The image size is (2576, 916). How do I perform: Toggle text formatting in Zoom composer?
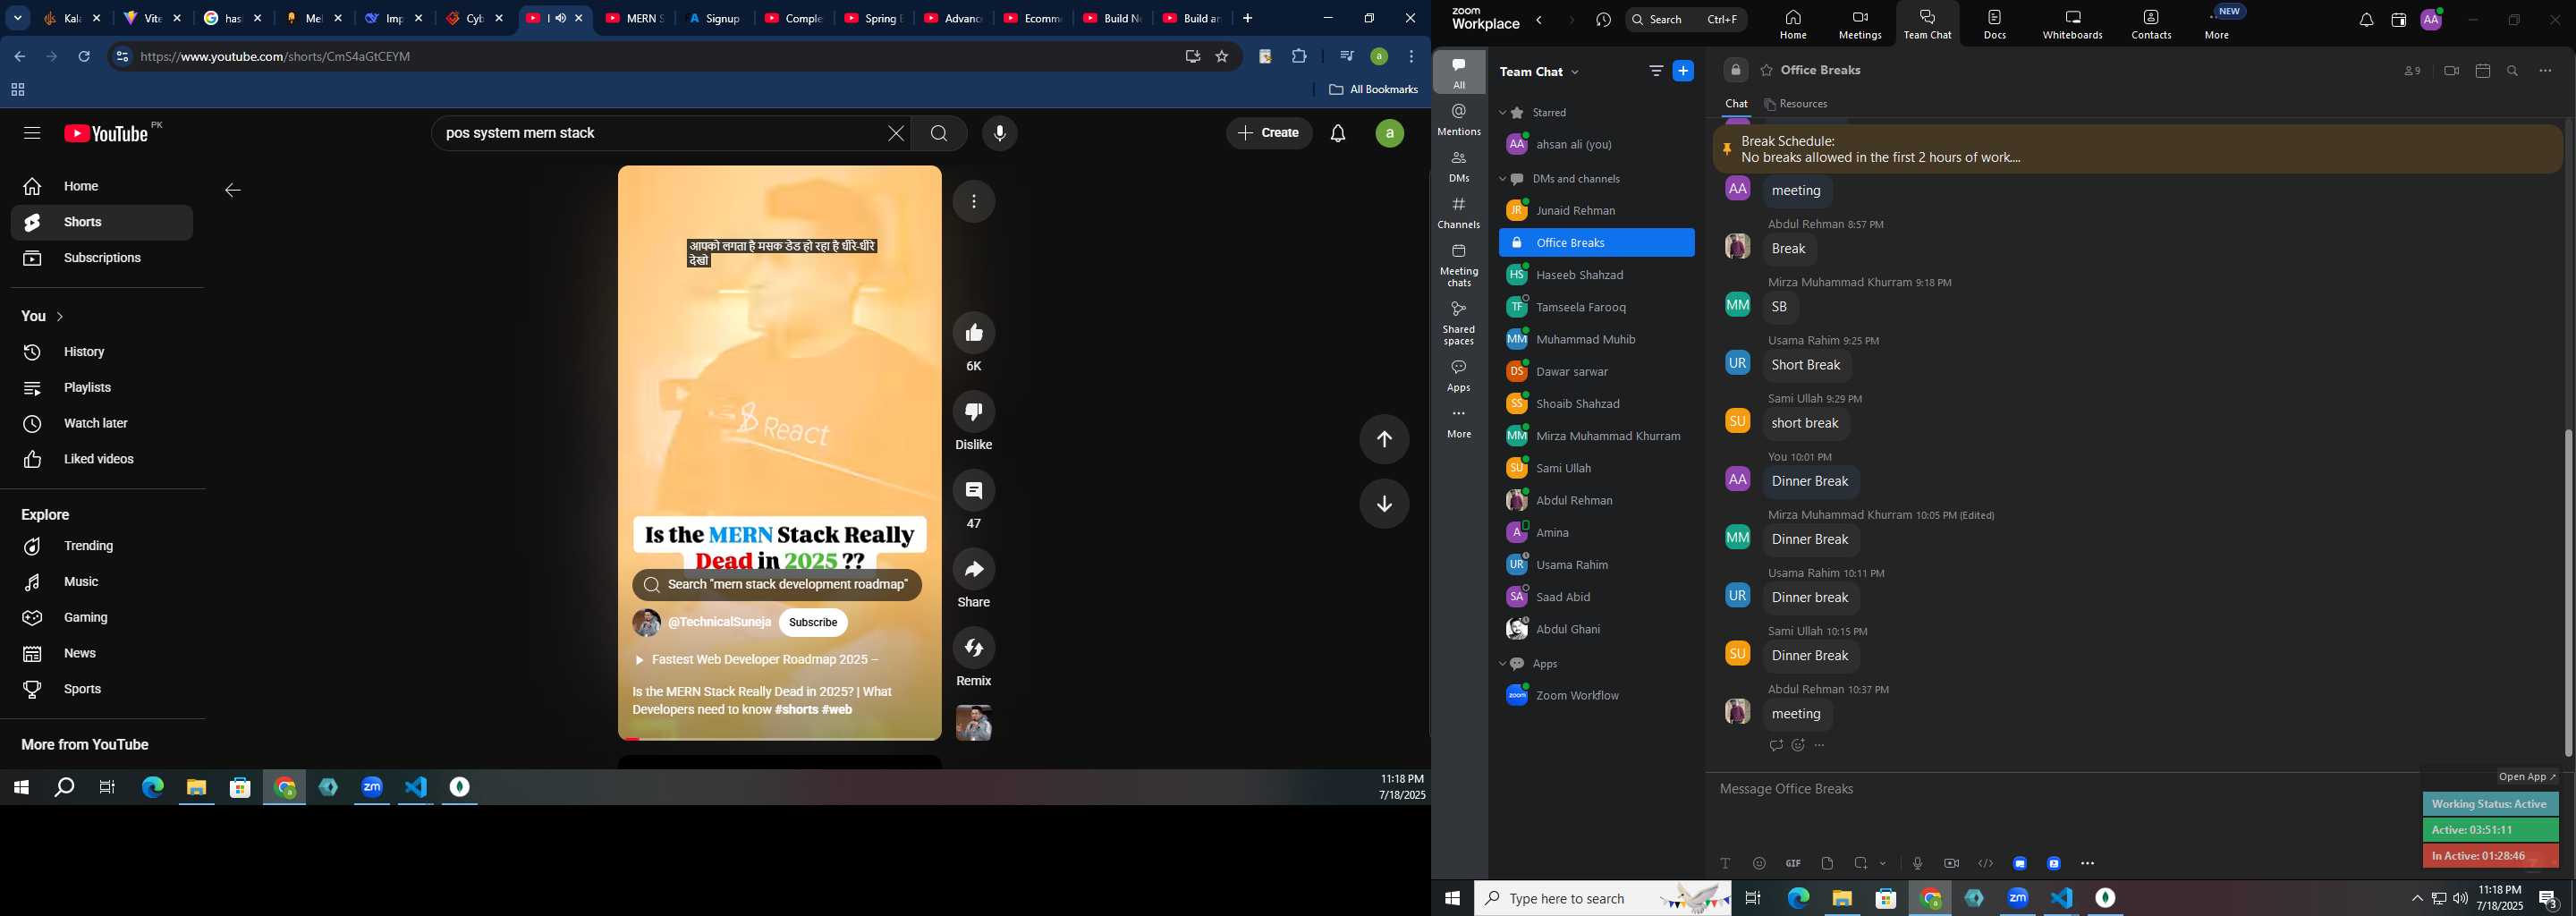1725,863
